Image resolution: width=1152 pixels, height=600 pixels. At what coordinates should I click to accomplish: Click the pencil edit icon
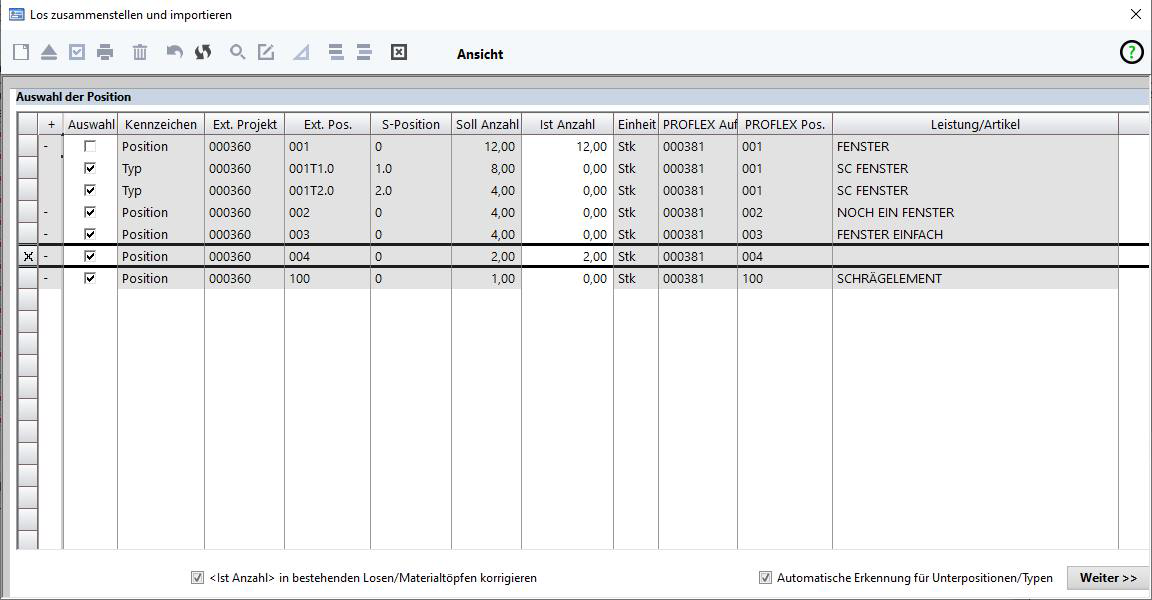tap(266, 53)
